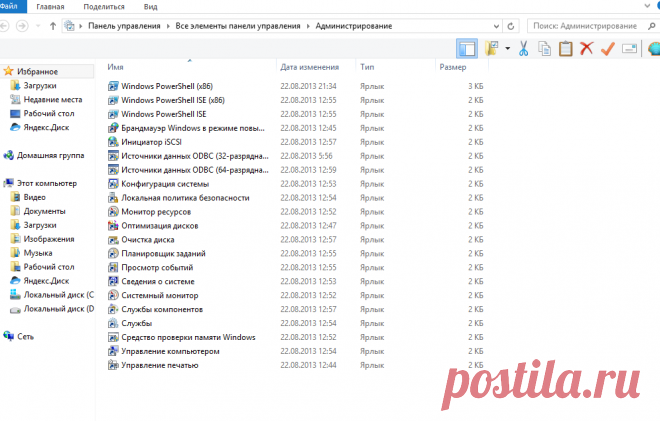
Task: Click the Монитор ресурсов icon
Action: point(113,211)
